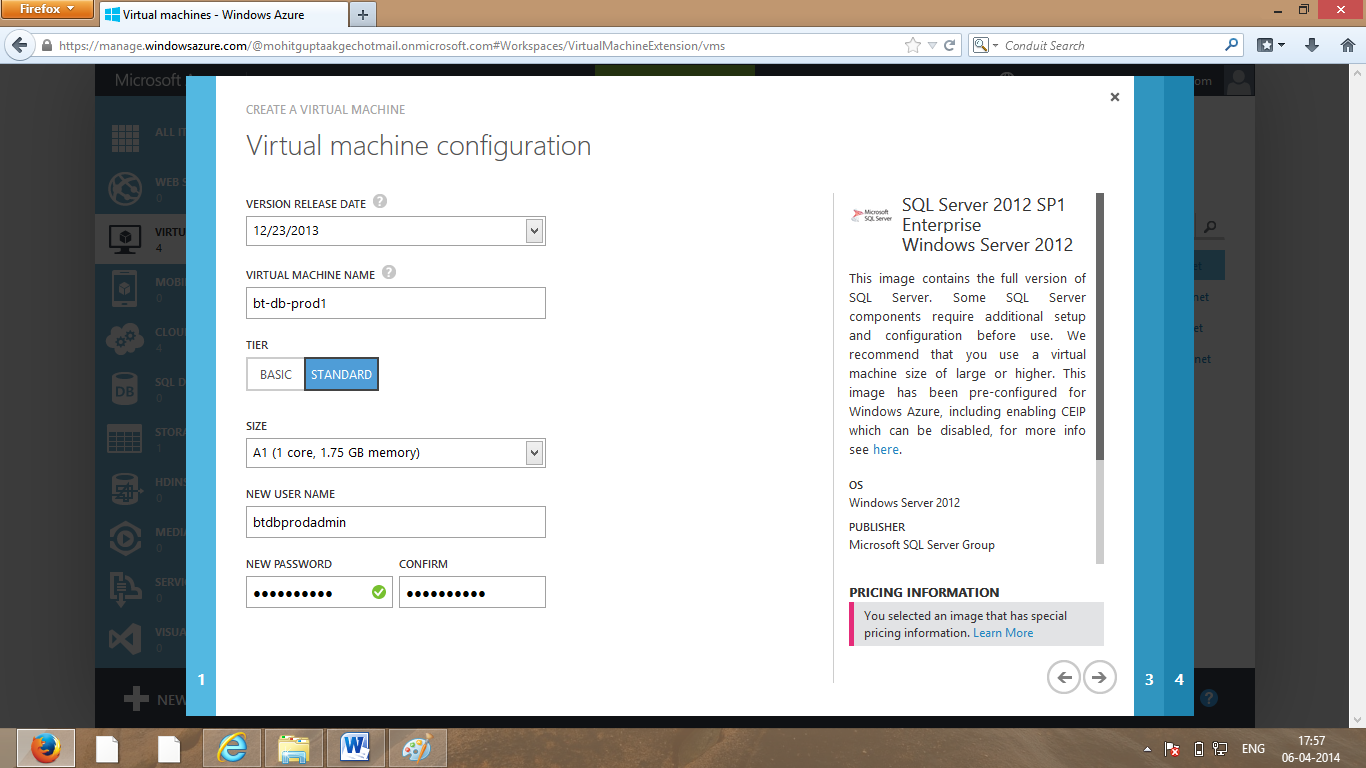The width and height of the screenshot is (1366, 768).
Task: Jump to wizard step 1 bar
Action: [201, 396]
